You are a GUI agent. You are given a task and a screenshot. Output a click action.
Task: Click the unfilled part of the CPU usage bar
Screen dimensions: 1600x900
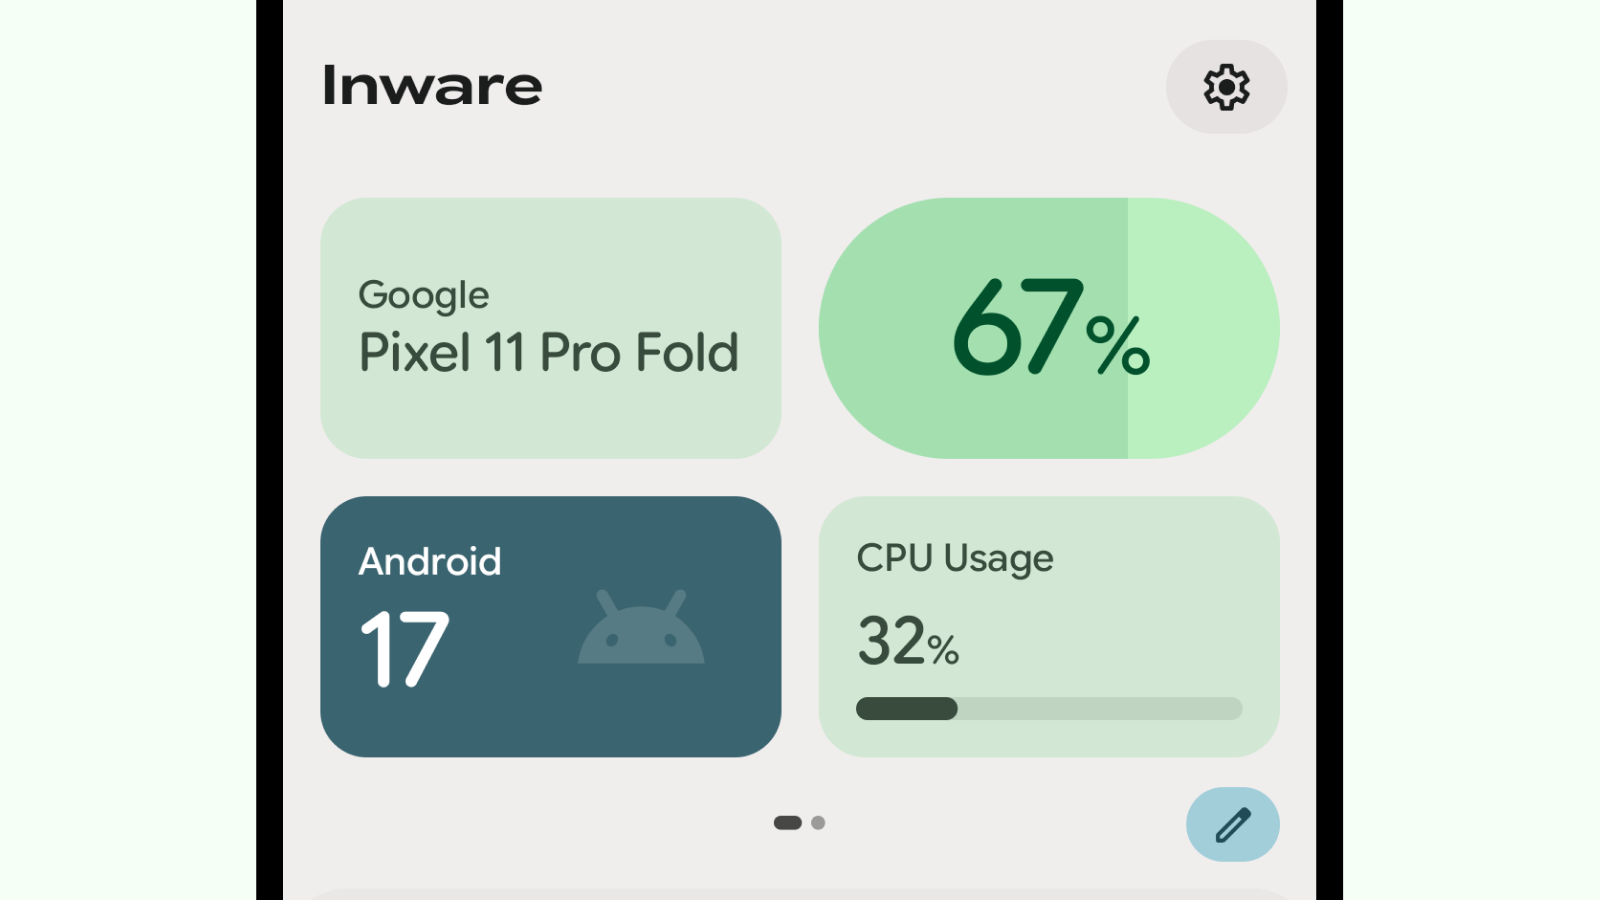(x=1100, y=709)
